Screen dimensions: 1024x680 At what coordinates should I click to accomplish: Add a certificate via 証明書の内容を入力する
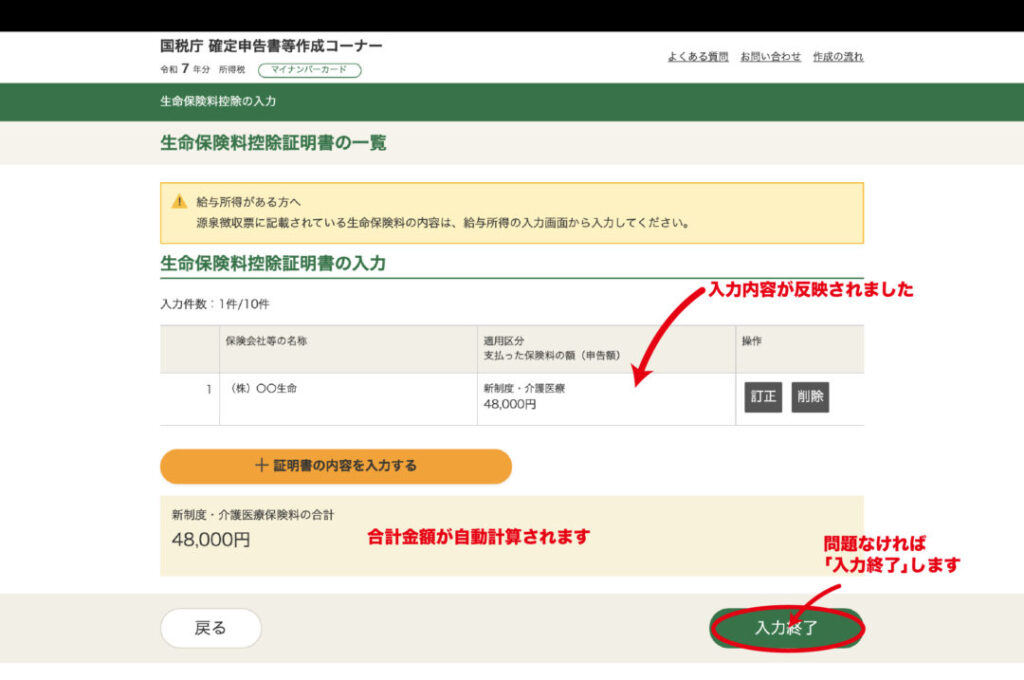pos(336,466)
